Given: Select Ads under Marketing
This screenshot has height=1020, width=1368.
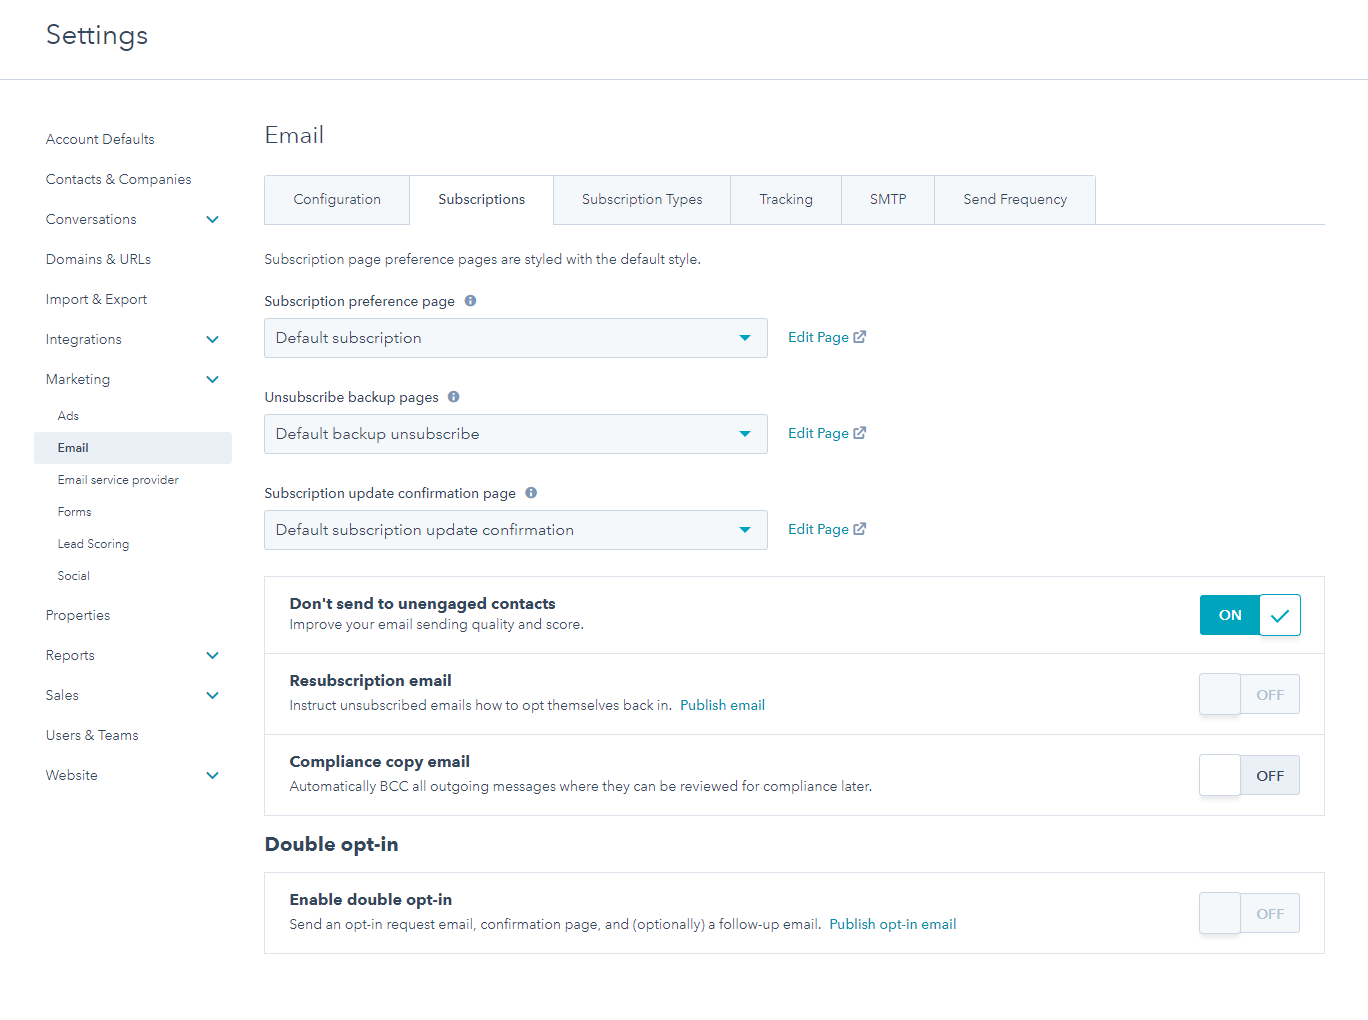Looking at the screenshot, I should point(68,416).
